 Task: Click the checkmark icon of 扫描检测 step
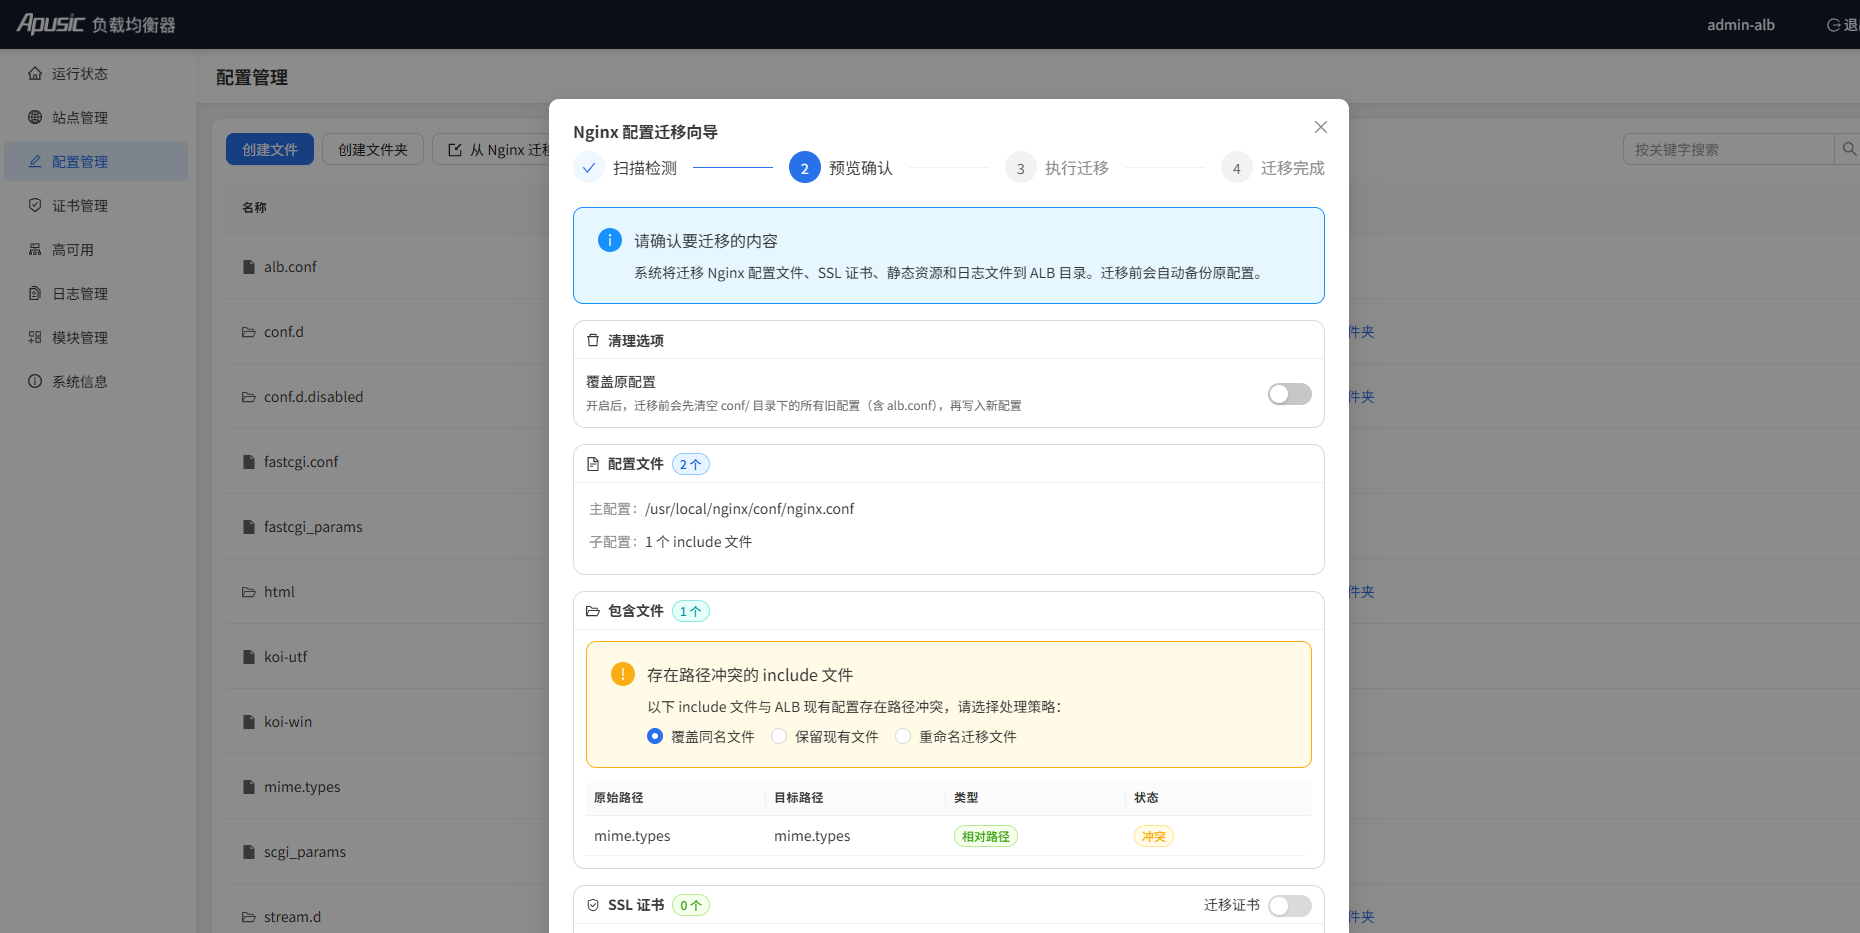(x=589, y=168)
